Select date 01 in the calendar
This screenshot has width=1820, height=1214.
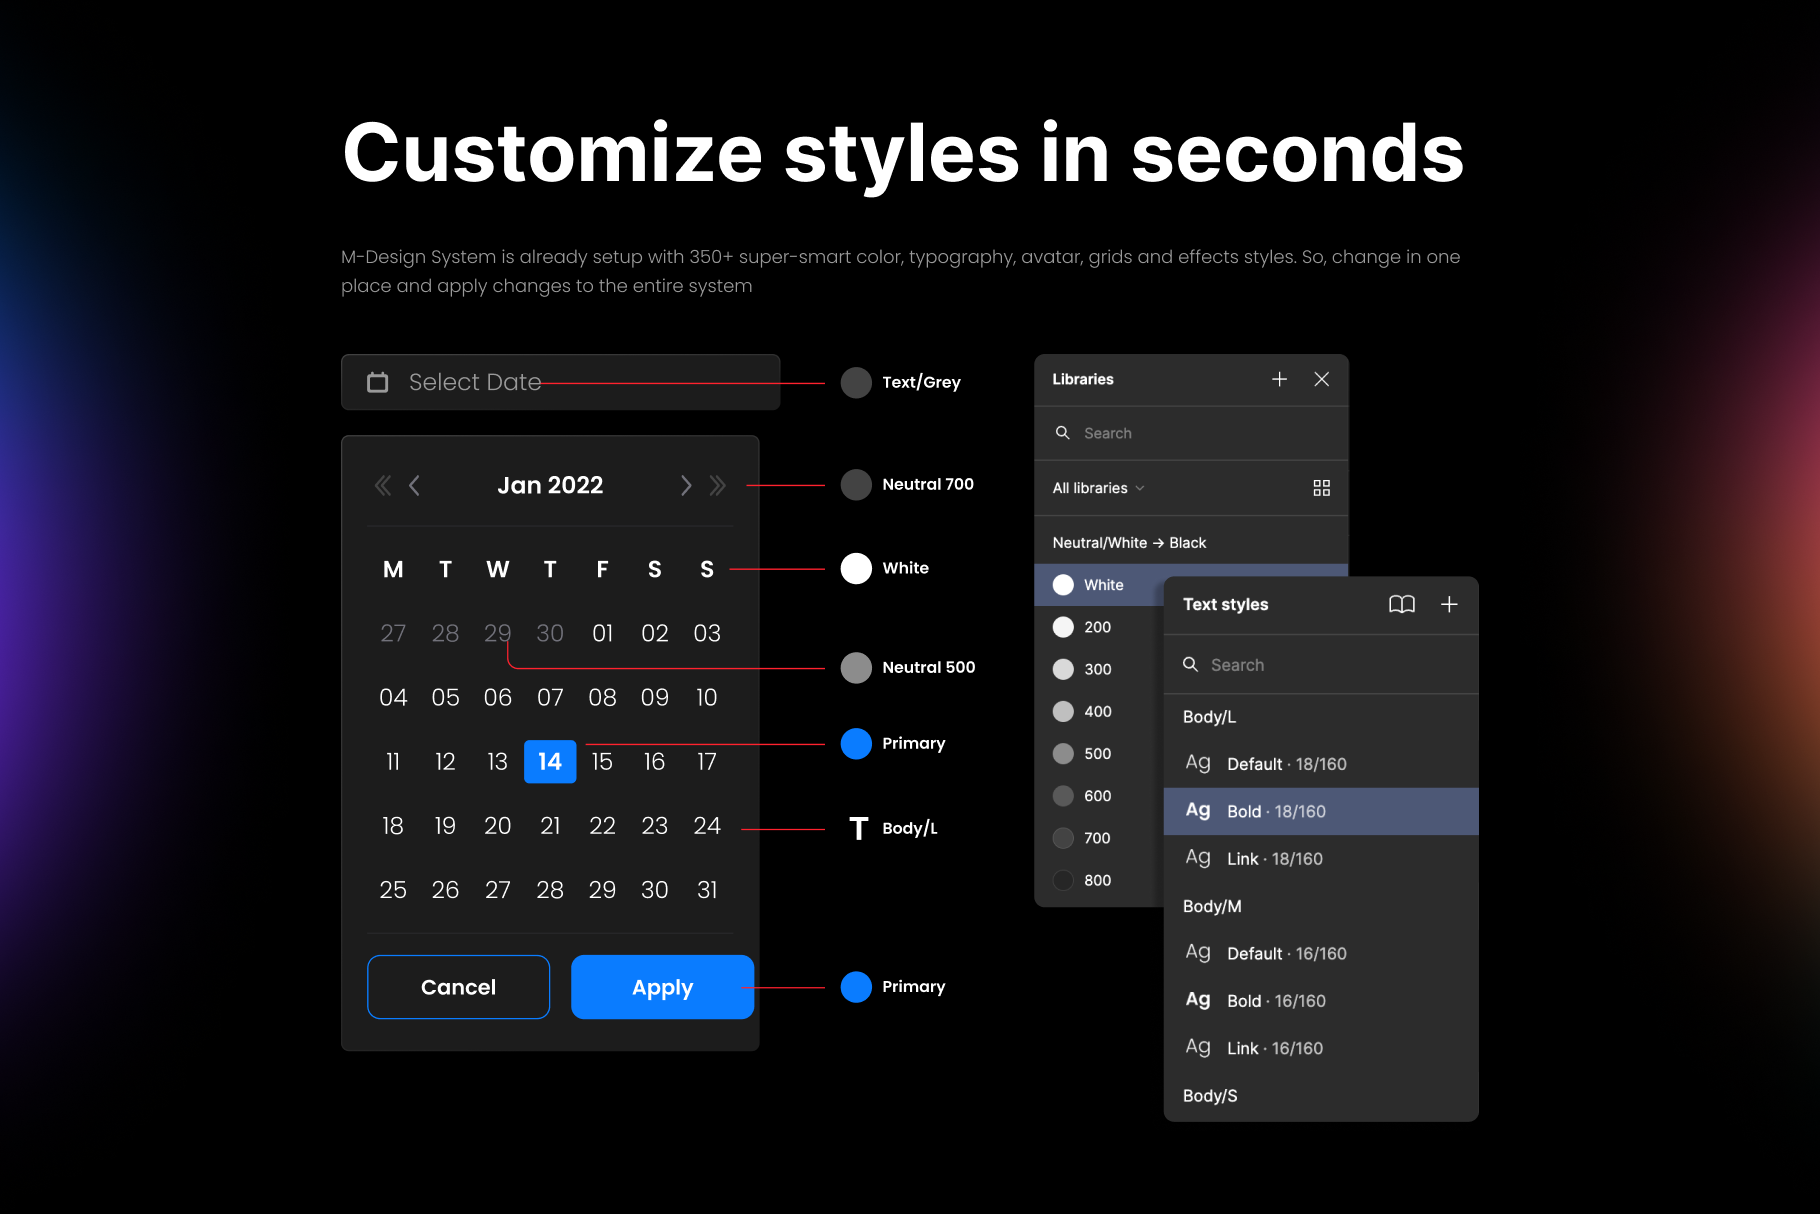click(602, 633)
